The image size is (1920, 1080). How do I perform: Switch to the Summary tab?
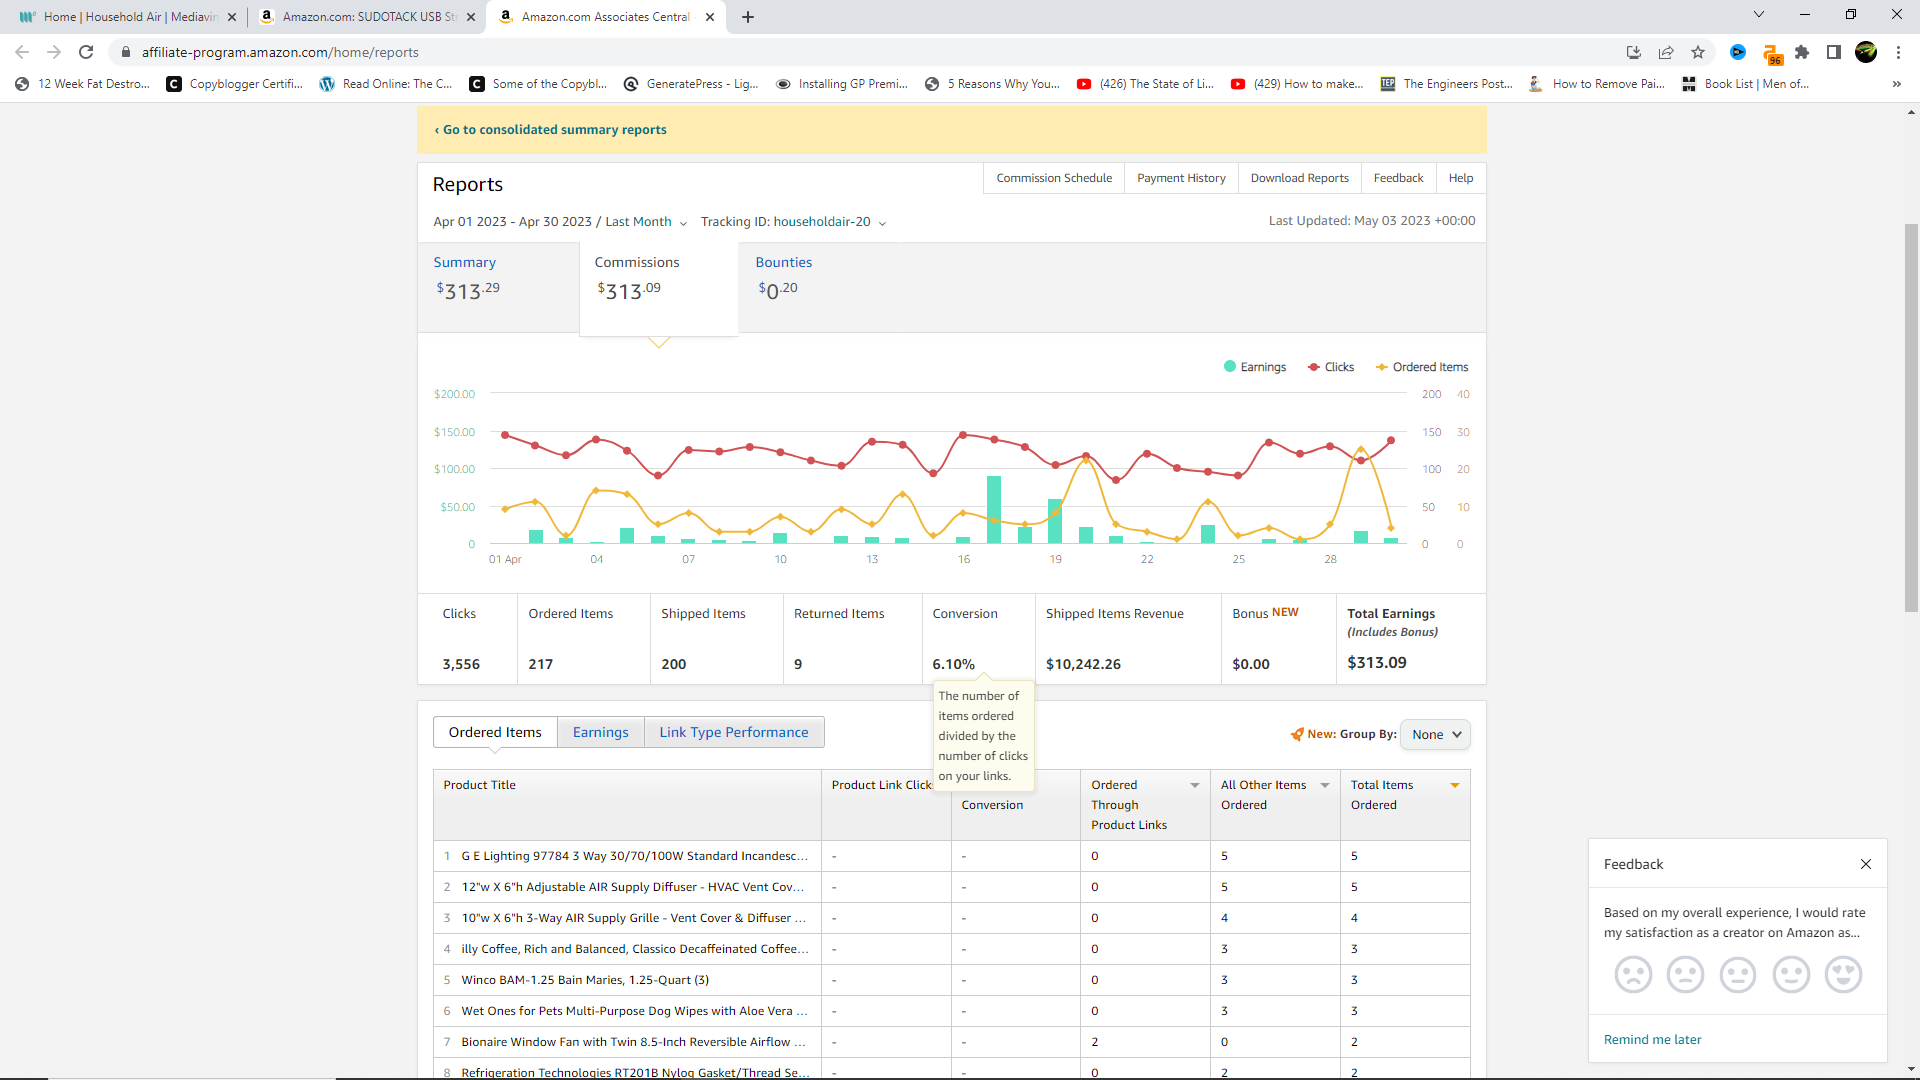coord(498,287)
